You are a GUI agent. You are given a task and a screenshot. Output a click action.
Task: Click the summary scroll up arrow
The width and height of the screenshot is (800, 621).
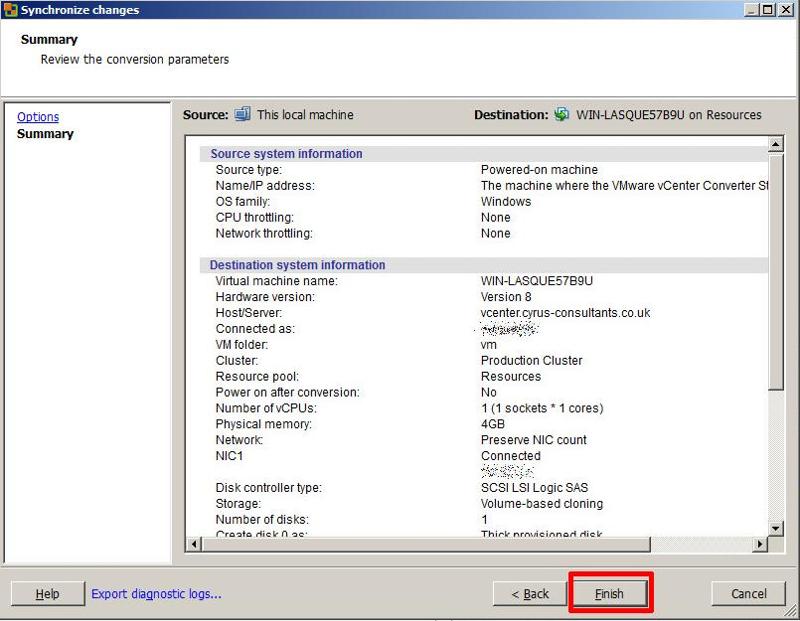(775, 144)
